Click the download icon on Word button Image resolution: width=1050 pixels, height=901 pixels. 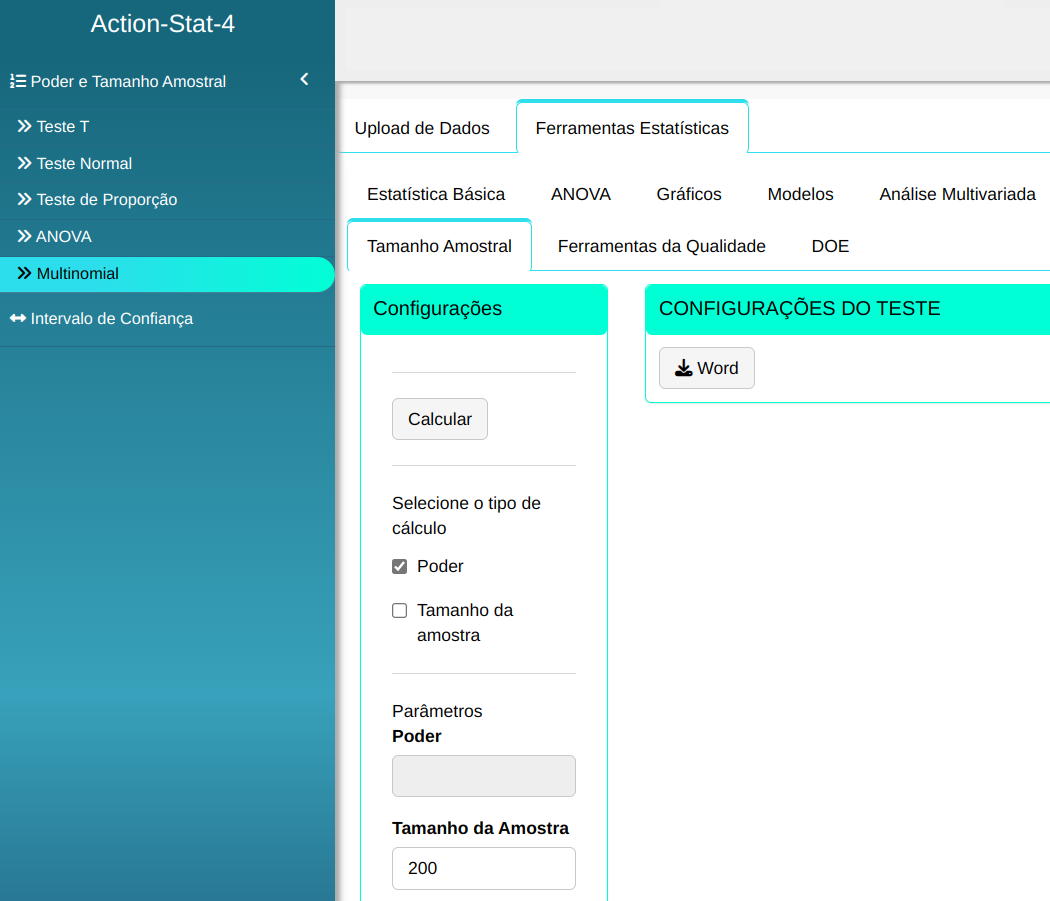coord(683,368)
